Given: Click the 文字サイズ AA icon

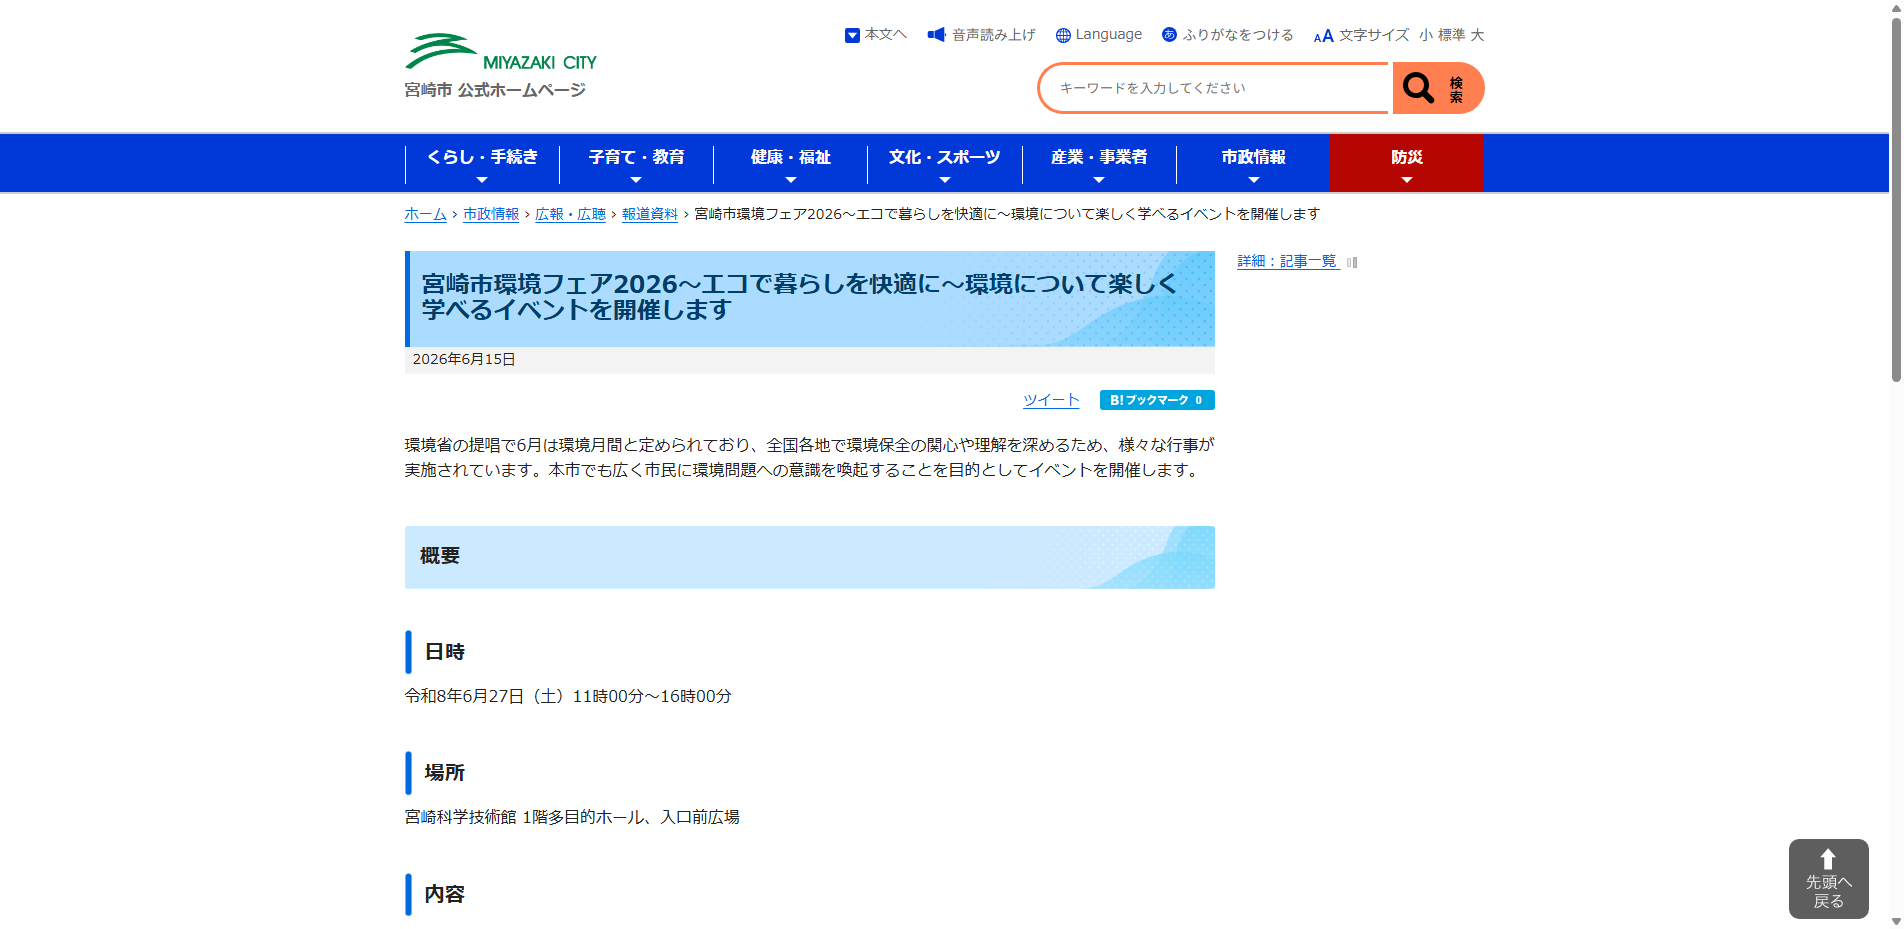Looking at the screenshot, I should (1323, 36).
